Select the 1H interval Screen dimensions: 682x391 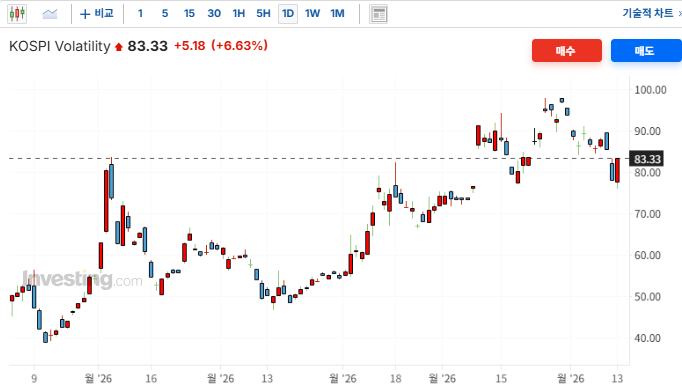[x=239, y=13]
